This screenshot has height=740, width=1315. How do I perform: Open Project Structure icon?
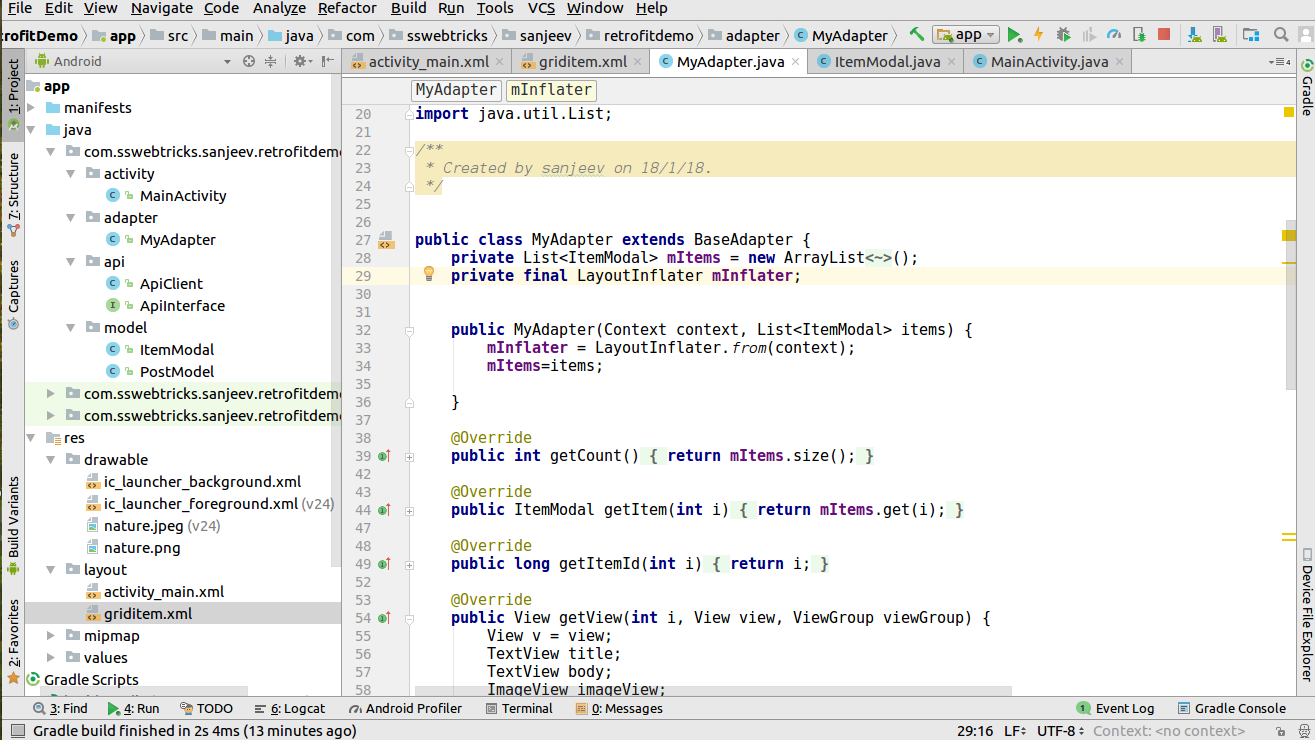click(1251, 34)
